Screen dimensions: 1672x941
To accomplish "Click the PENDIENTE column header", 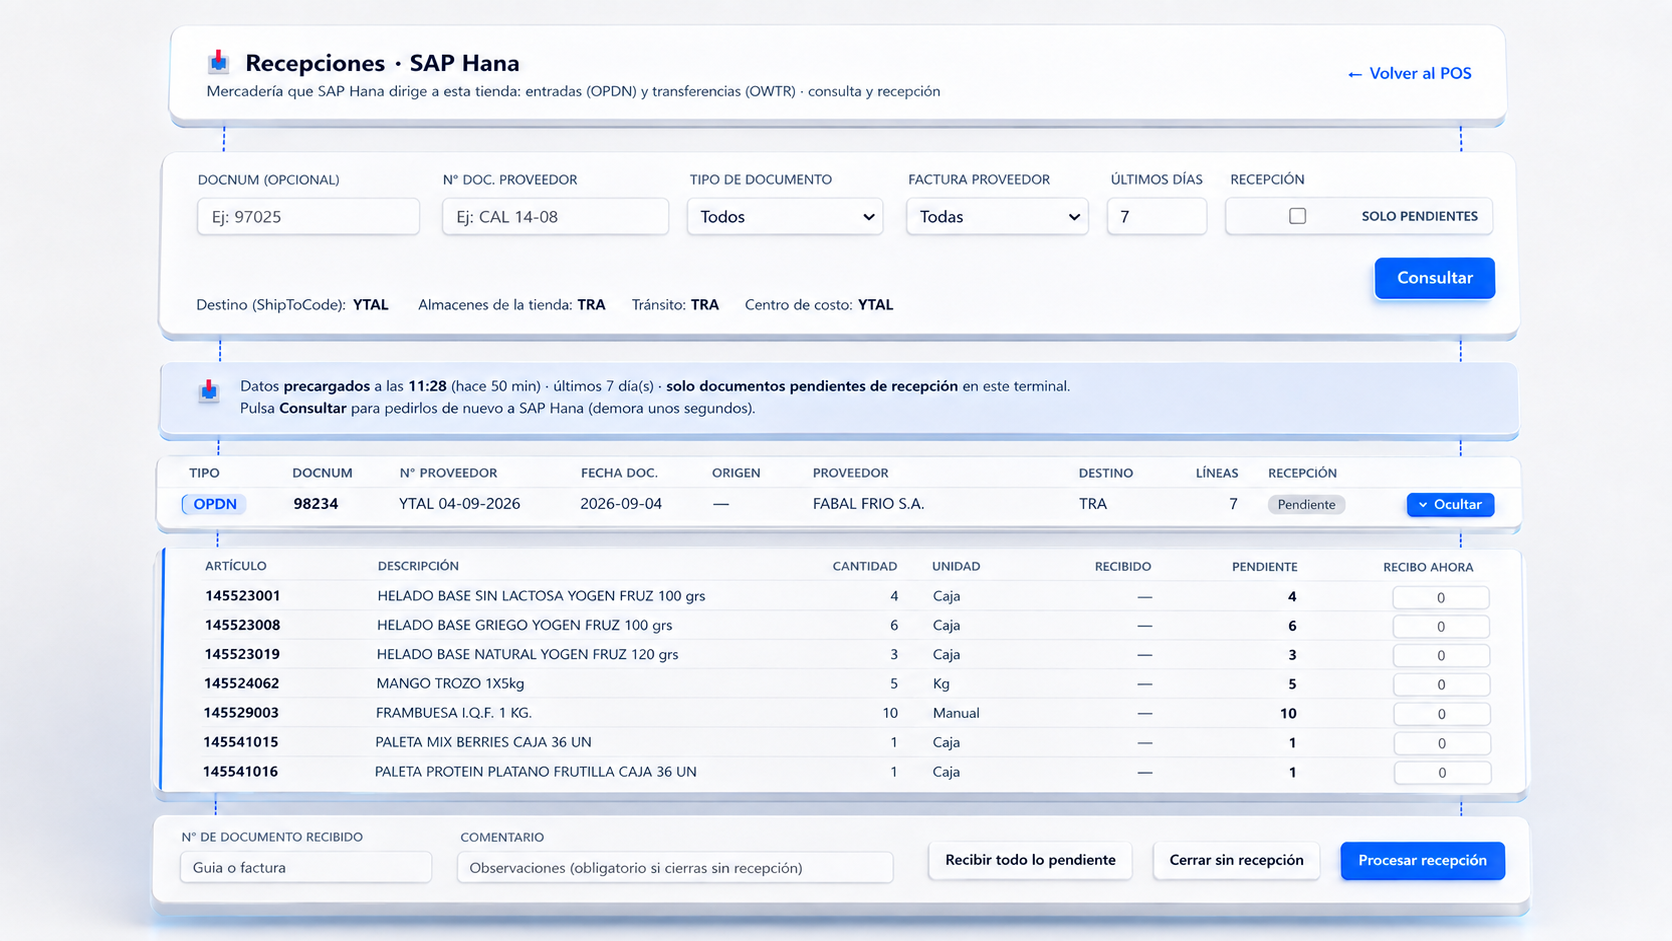I will 1264,566.
